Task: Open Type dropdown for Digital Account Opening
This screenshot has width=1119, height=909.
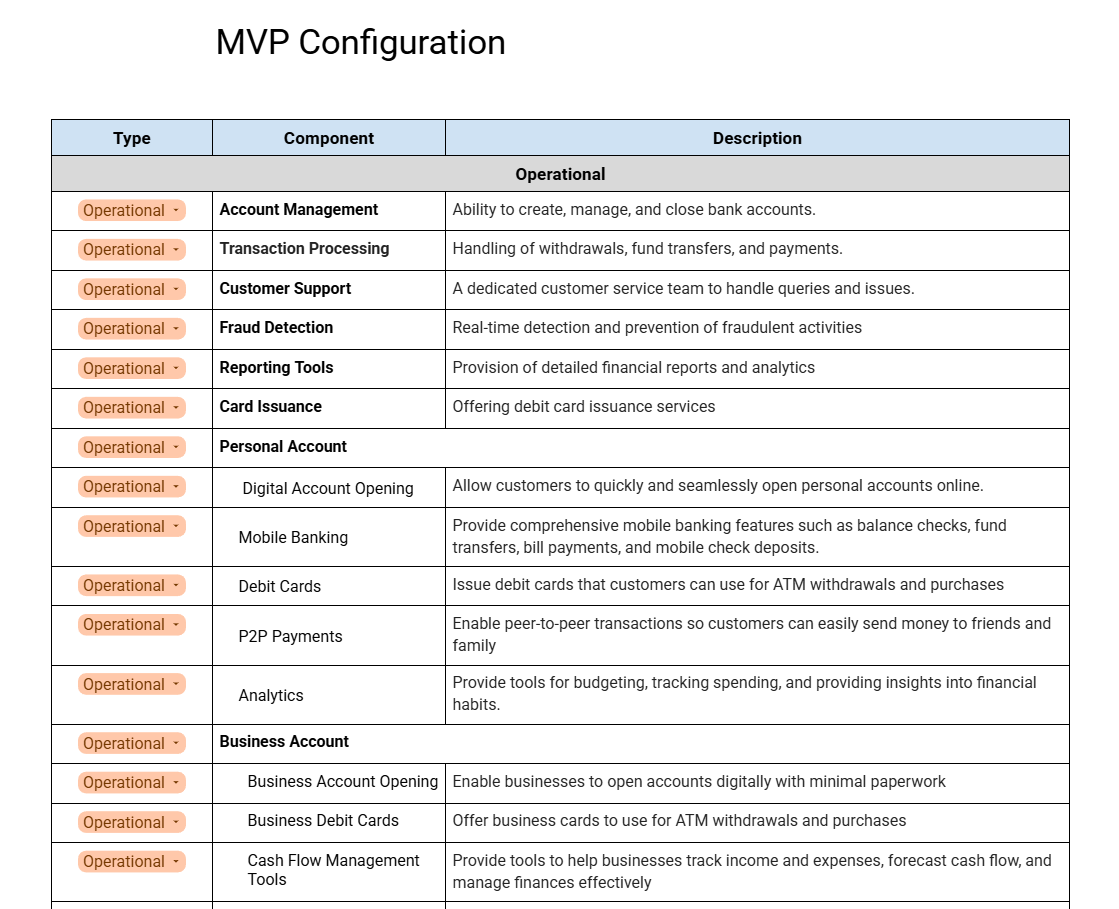Action: click(132, 487)
